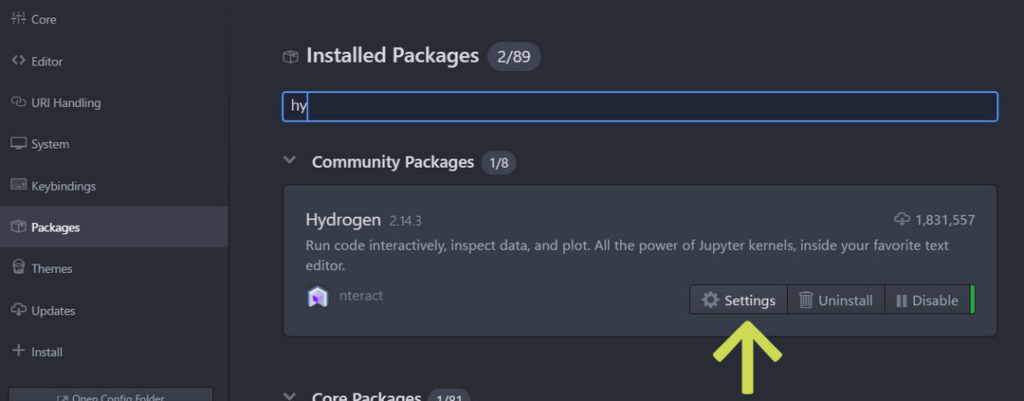The height and width of the screenshot is (401, 1024).
Task: Collapse the Community Packages section
Action: (x=289, y=161)
